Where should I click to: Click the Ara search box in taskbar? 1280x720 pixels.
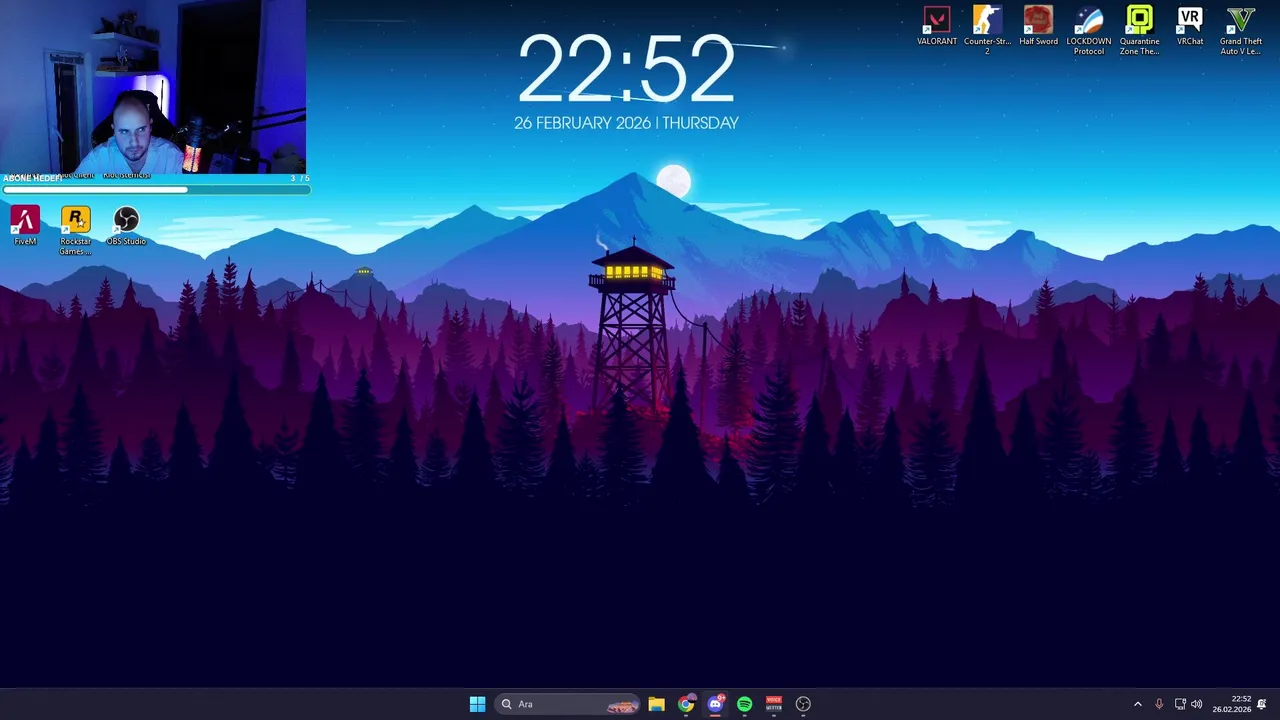tap(567, 704)
